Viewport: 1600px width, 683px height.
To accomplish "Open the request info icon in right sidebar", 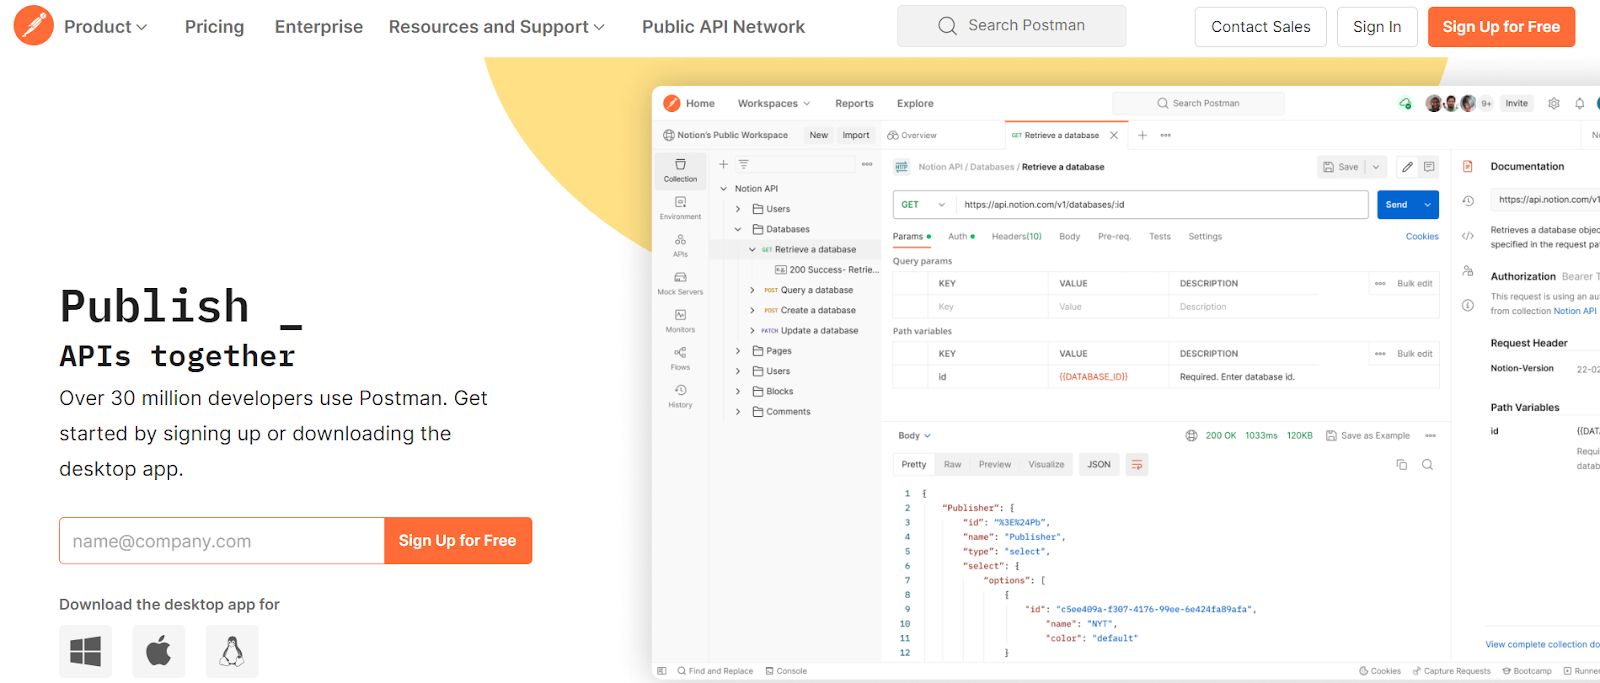I will 1468,305.
